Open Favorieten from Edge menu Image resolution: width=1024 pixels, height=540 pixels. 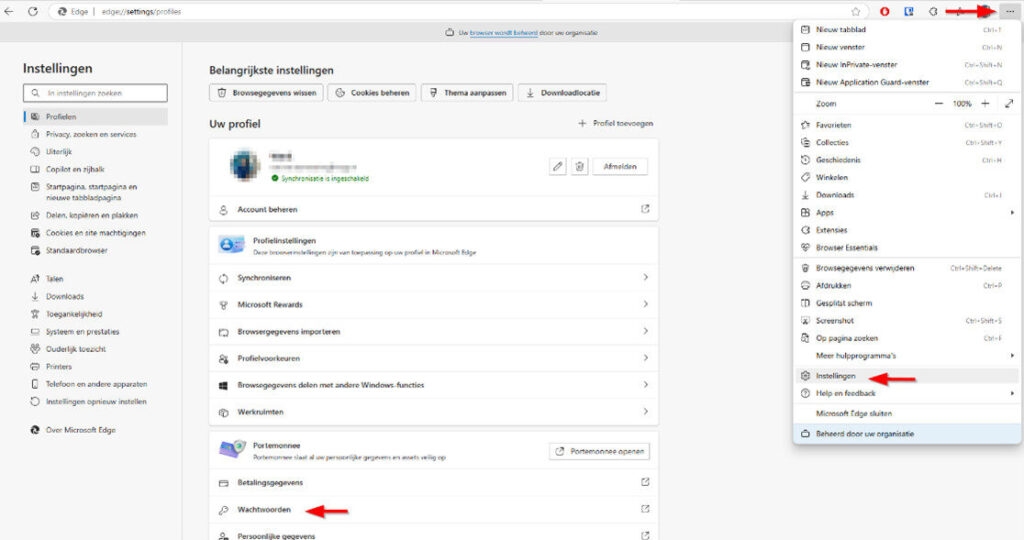(907, 125)
